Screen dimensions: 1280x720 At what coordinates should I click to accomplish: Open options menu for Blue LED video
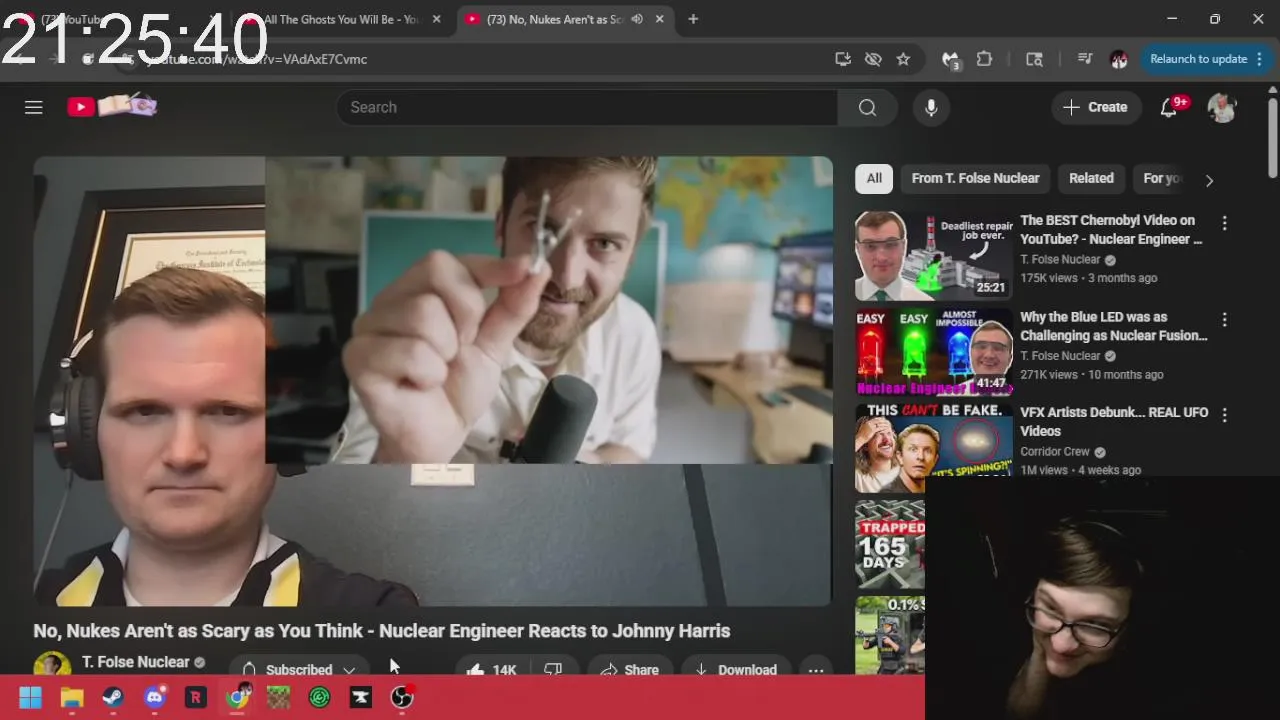1224,320
